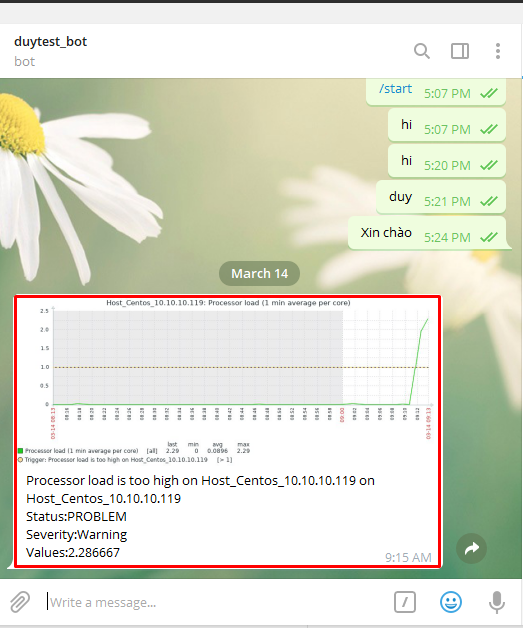Screen dimensions: 523x628
Task: Toggle the right side info panel
Action: [x=460, y=51]
